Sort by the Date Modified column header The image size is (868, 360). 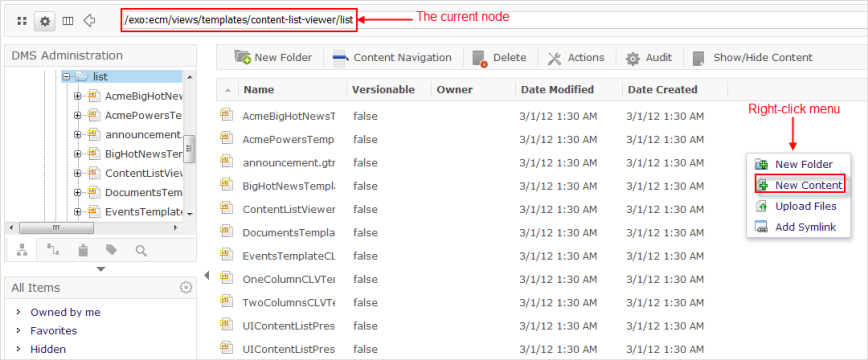(x=557, y=90)
